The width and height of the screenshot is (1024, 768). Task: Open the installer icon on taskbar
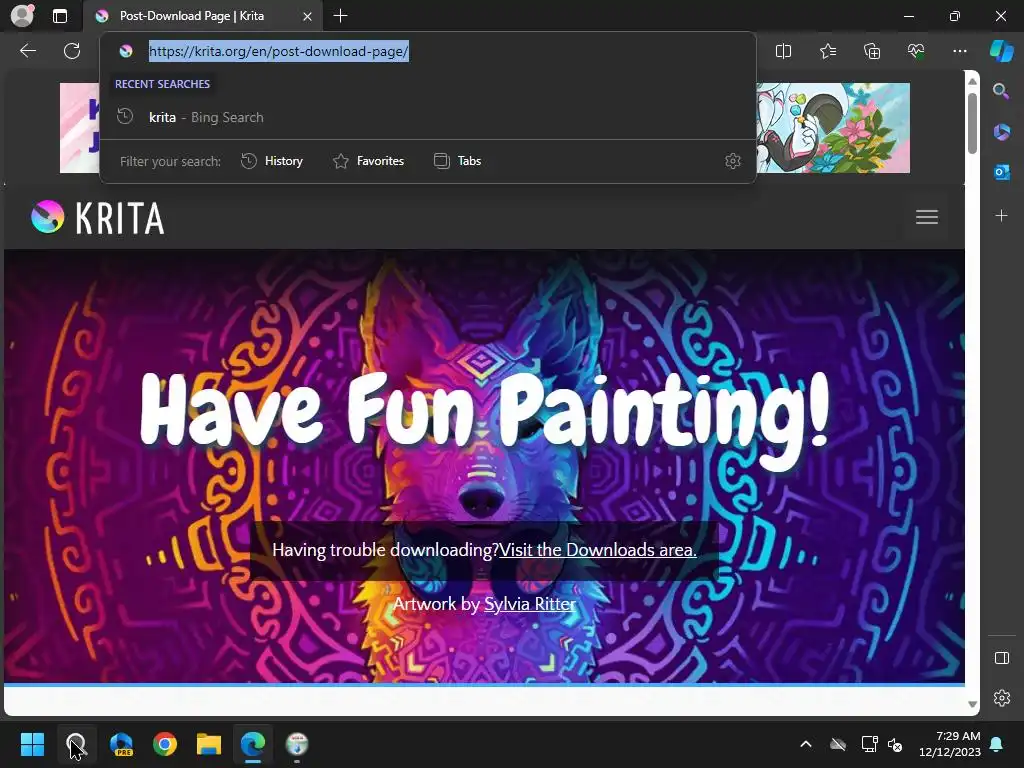[x=297, y=744]
